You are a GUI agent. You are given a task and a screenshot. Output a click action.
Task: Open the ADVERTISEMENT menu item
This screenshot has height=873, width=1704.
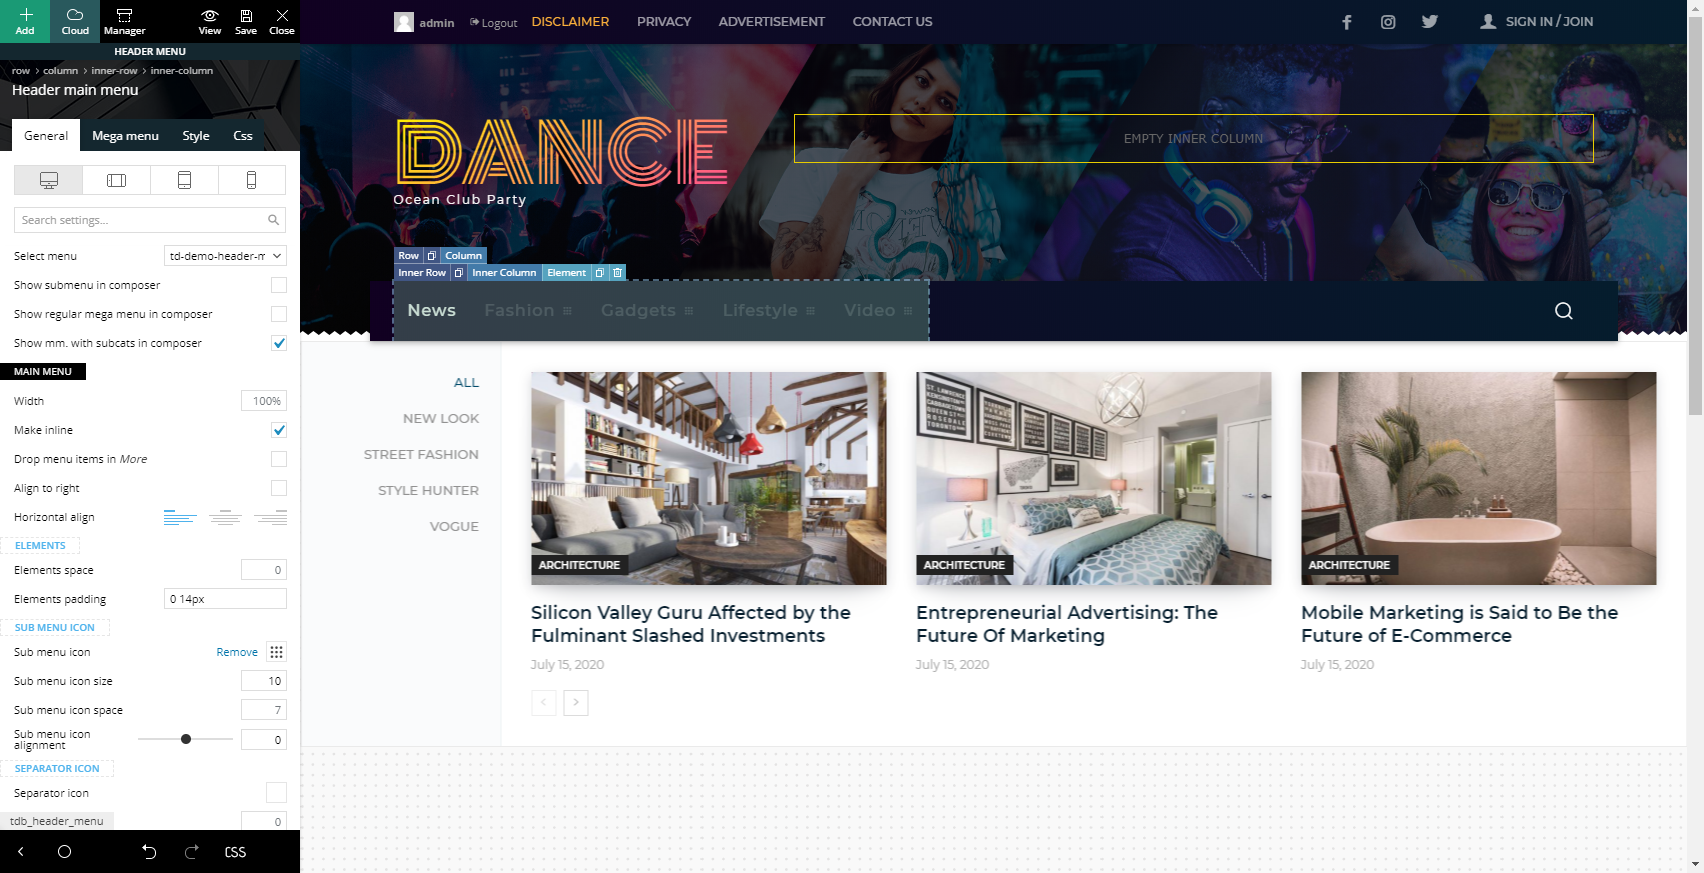point(772,22)
